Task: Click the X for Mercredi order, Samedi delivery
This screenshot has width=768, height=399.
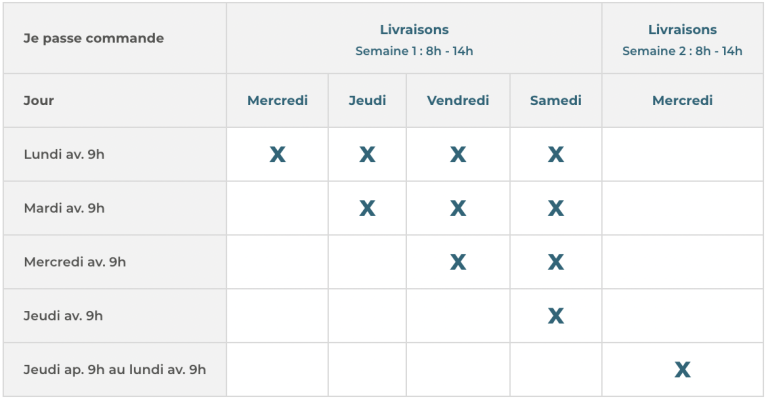Action: [x=555, y=262]
